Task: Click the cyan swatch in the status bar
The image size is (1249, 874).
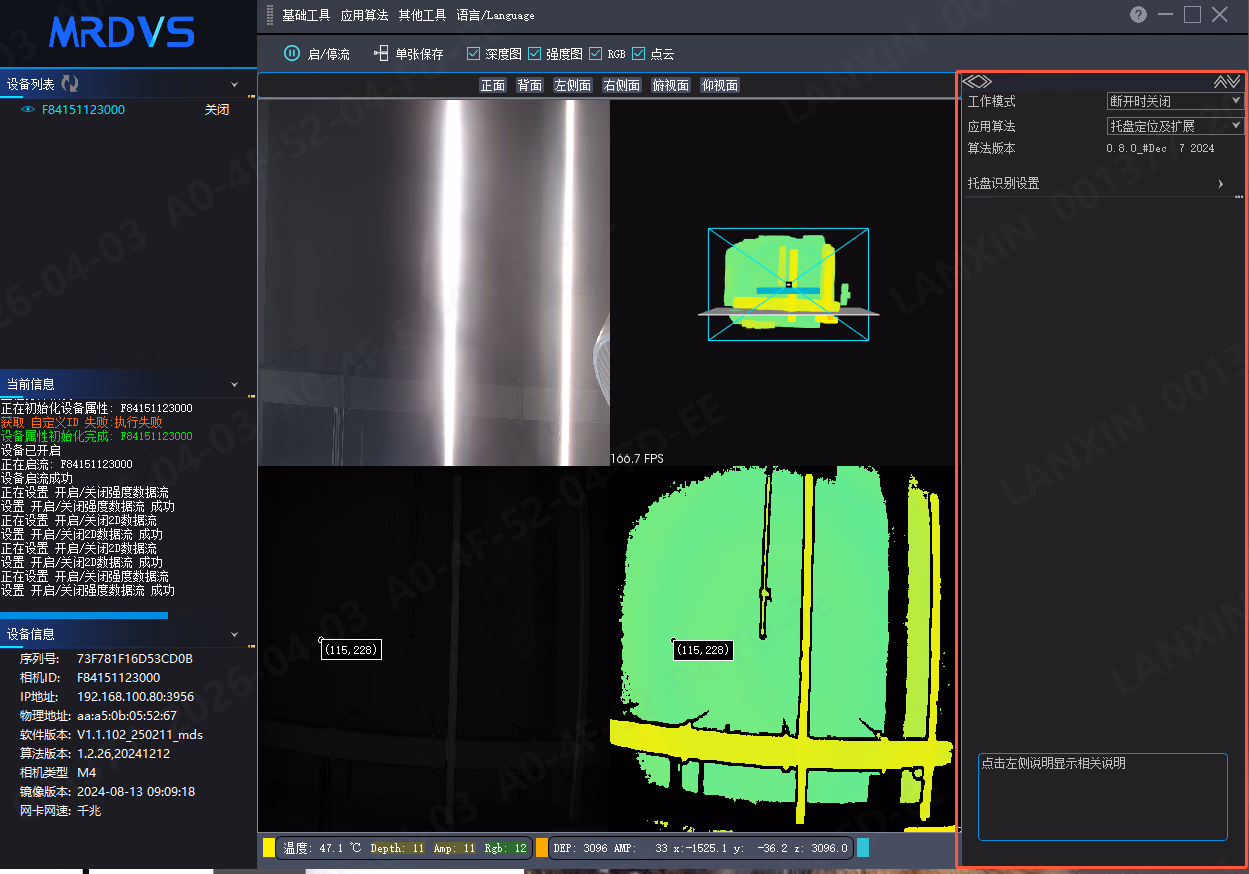Action: coord(863,848)
